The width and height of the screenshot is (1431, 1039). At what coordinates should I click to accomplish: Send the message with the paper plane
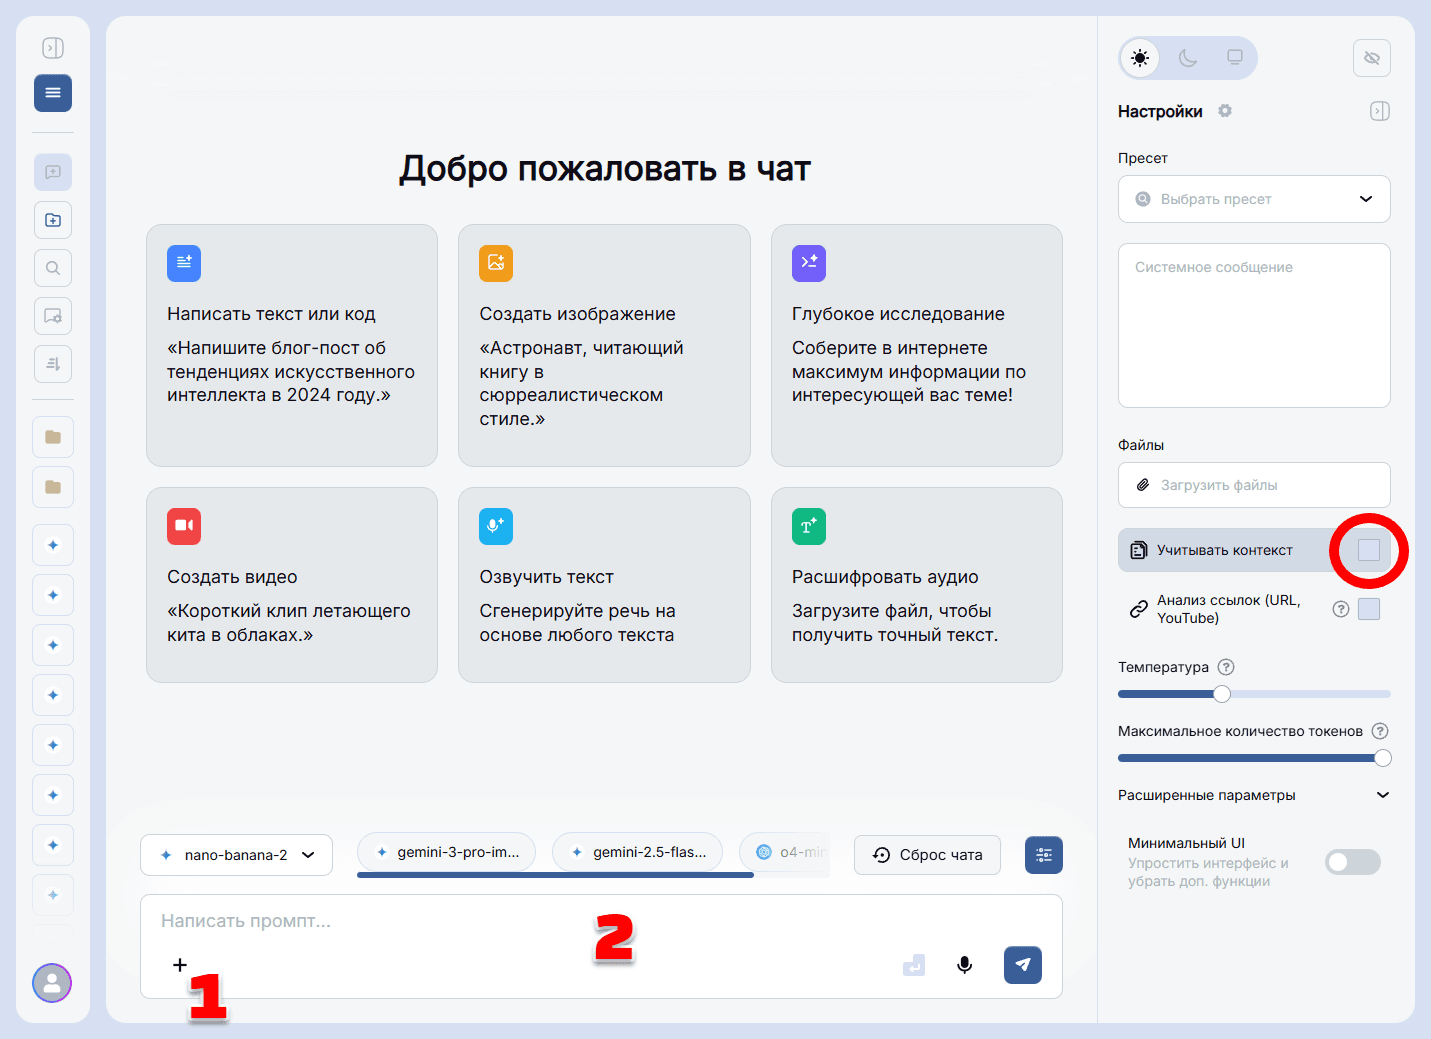pyautogui.click(x=1022, y=965)
